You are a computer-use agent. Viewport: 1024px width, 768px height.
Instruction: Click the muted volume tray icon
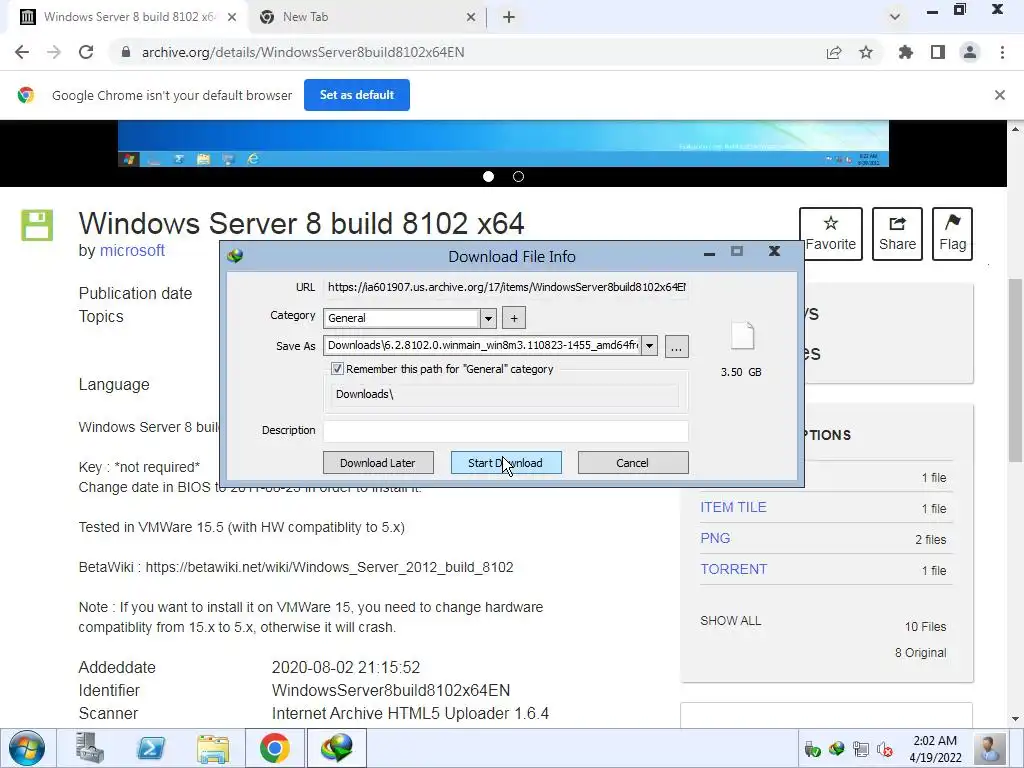pos(885,750)
